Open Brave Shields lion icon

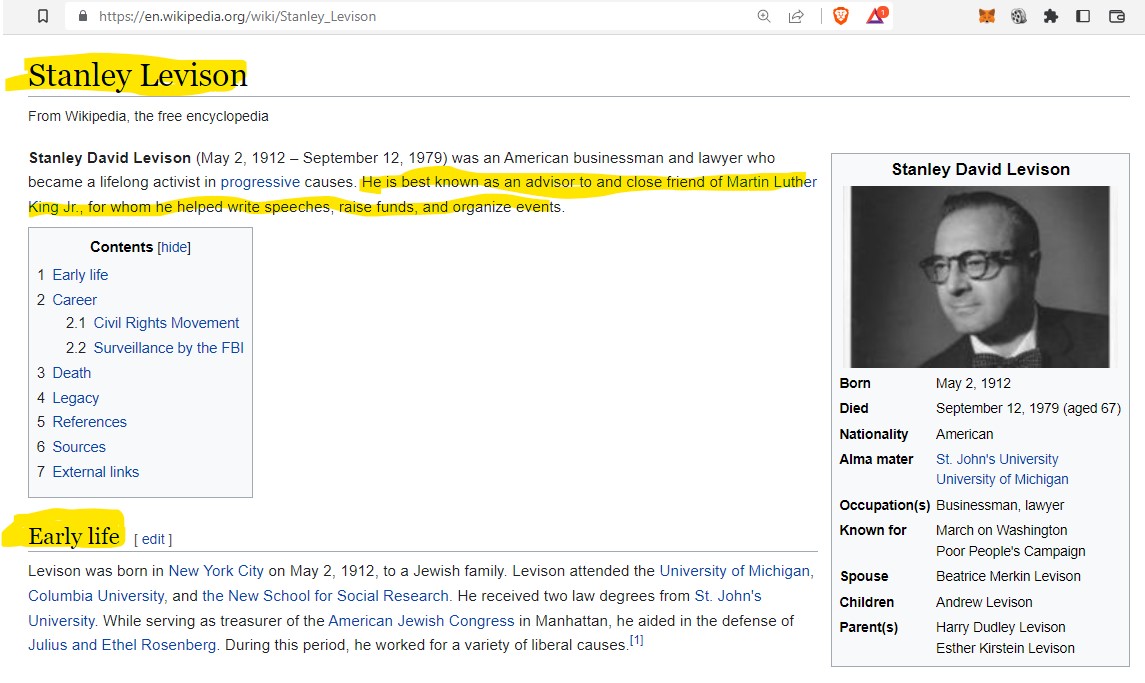841,16
